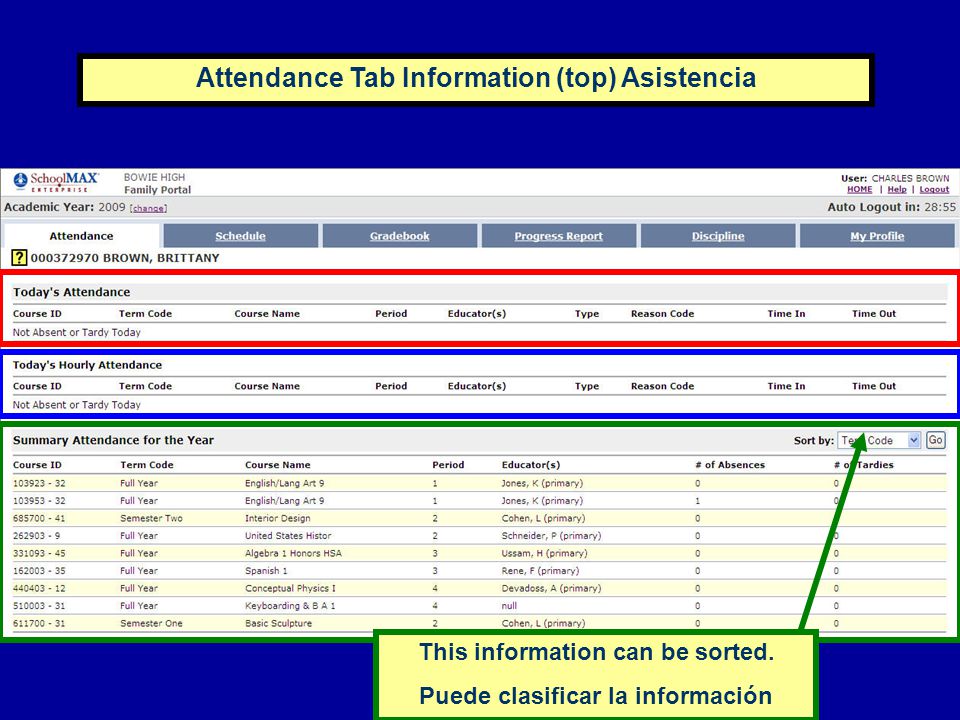Switch to the My Profile tab
Viewport: 960px width, 720px height.
click(877, 236)
